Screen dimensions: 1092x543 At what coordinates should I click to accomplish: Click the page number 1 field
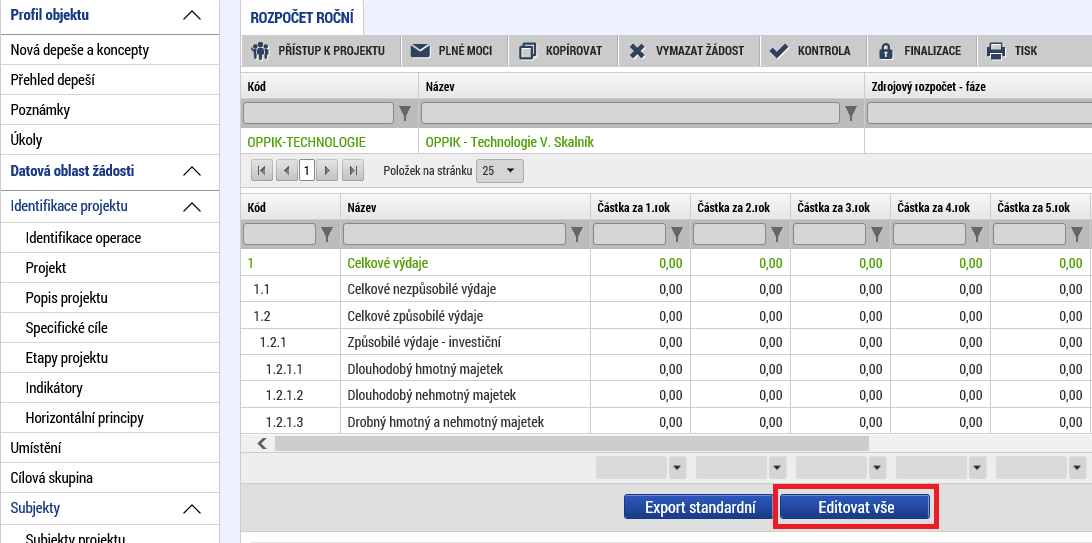point(307,171)
